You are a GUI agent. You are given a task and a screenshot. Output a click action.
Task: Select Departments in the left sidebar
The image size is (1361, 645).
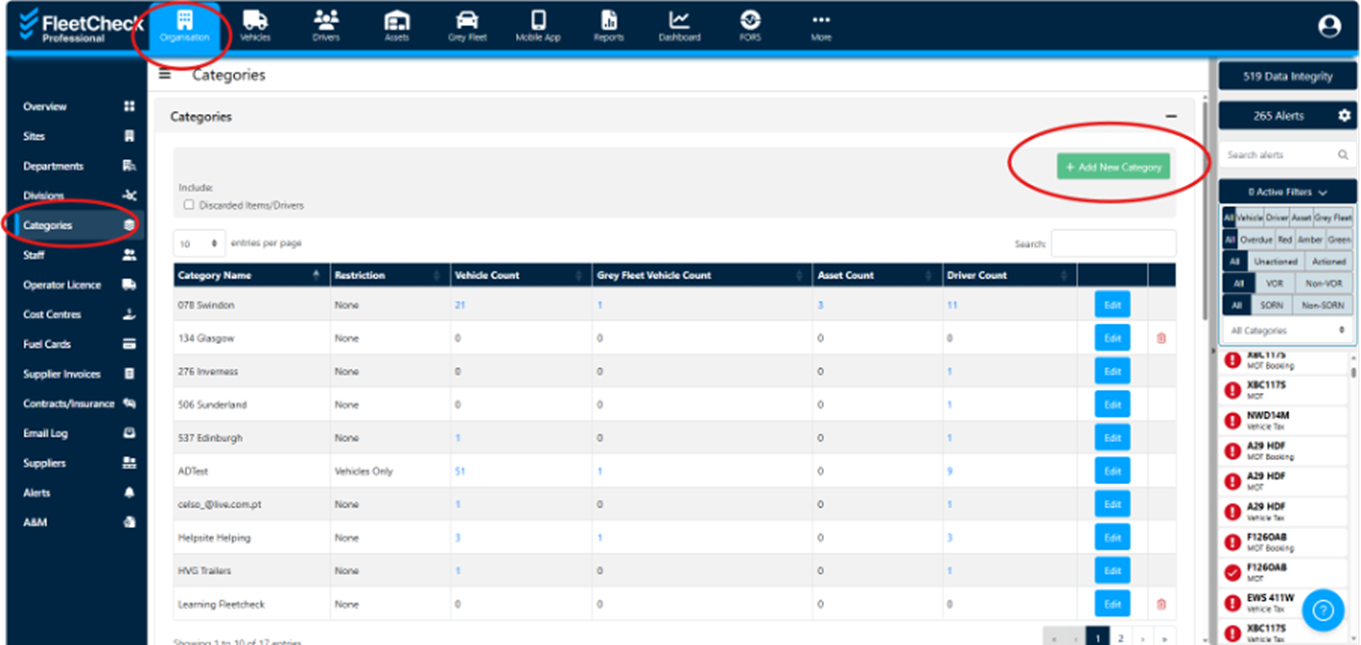54,166
